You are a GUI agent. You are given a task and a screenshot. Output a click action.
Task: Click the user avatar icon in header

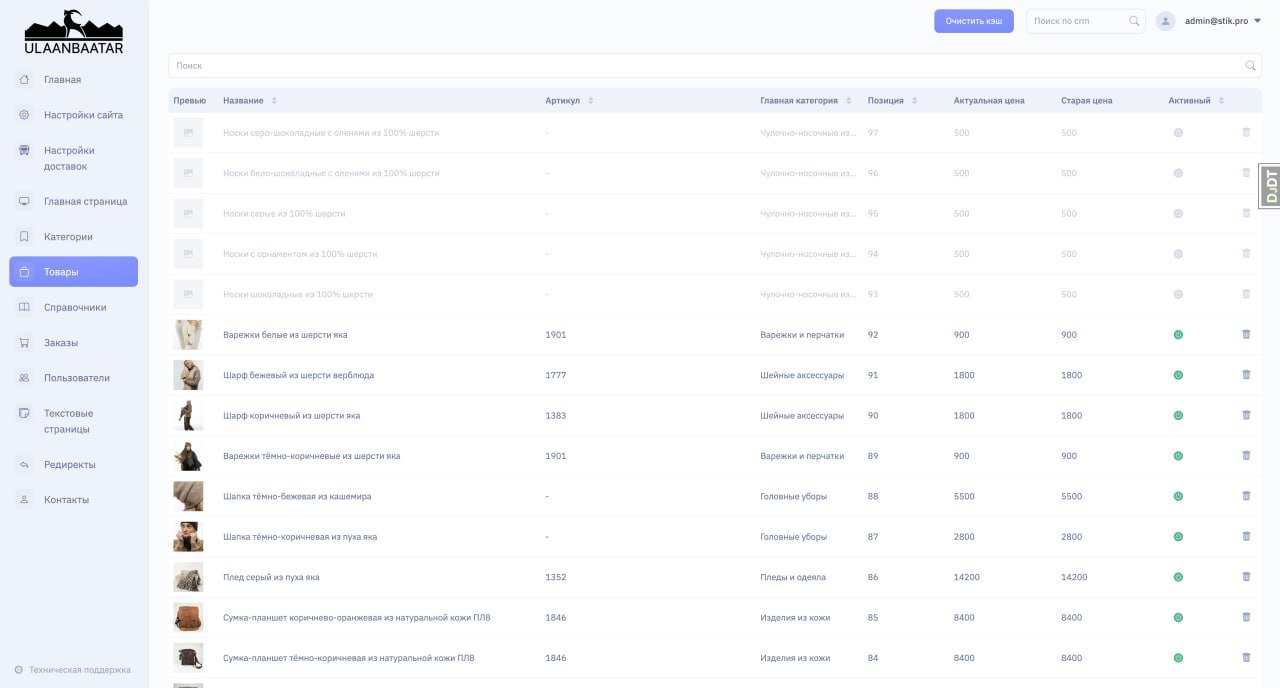coord(1165,21)
